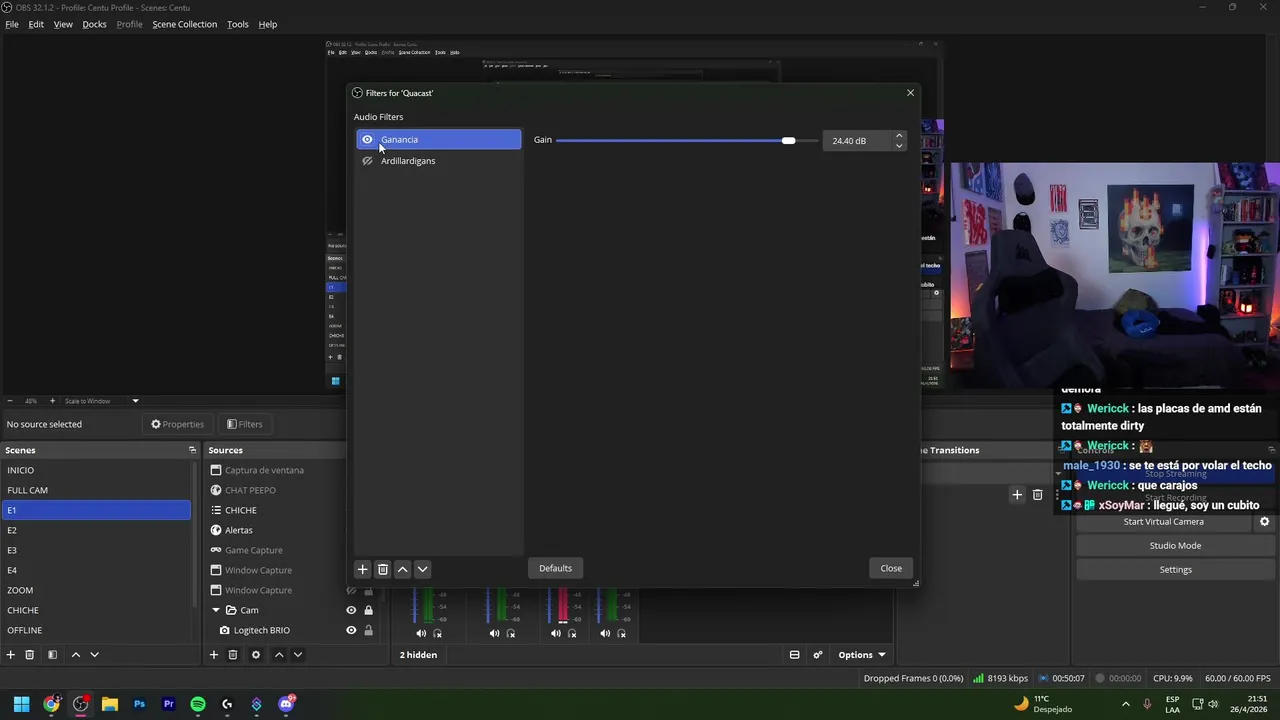
Task: Toggle lock on Cam group
Action: tap(368, 610)
